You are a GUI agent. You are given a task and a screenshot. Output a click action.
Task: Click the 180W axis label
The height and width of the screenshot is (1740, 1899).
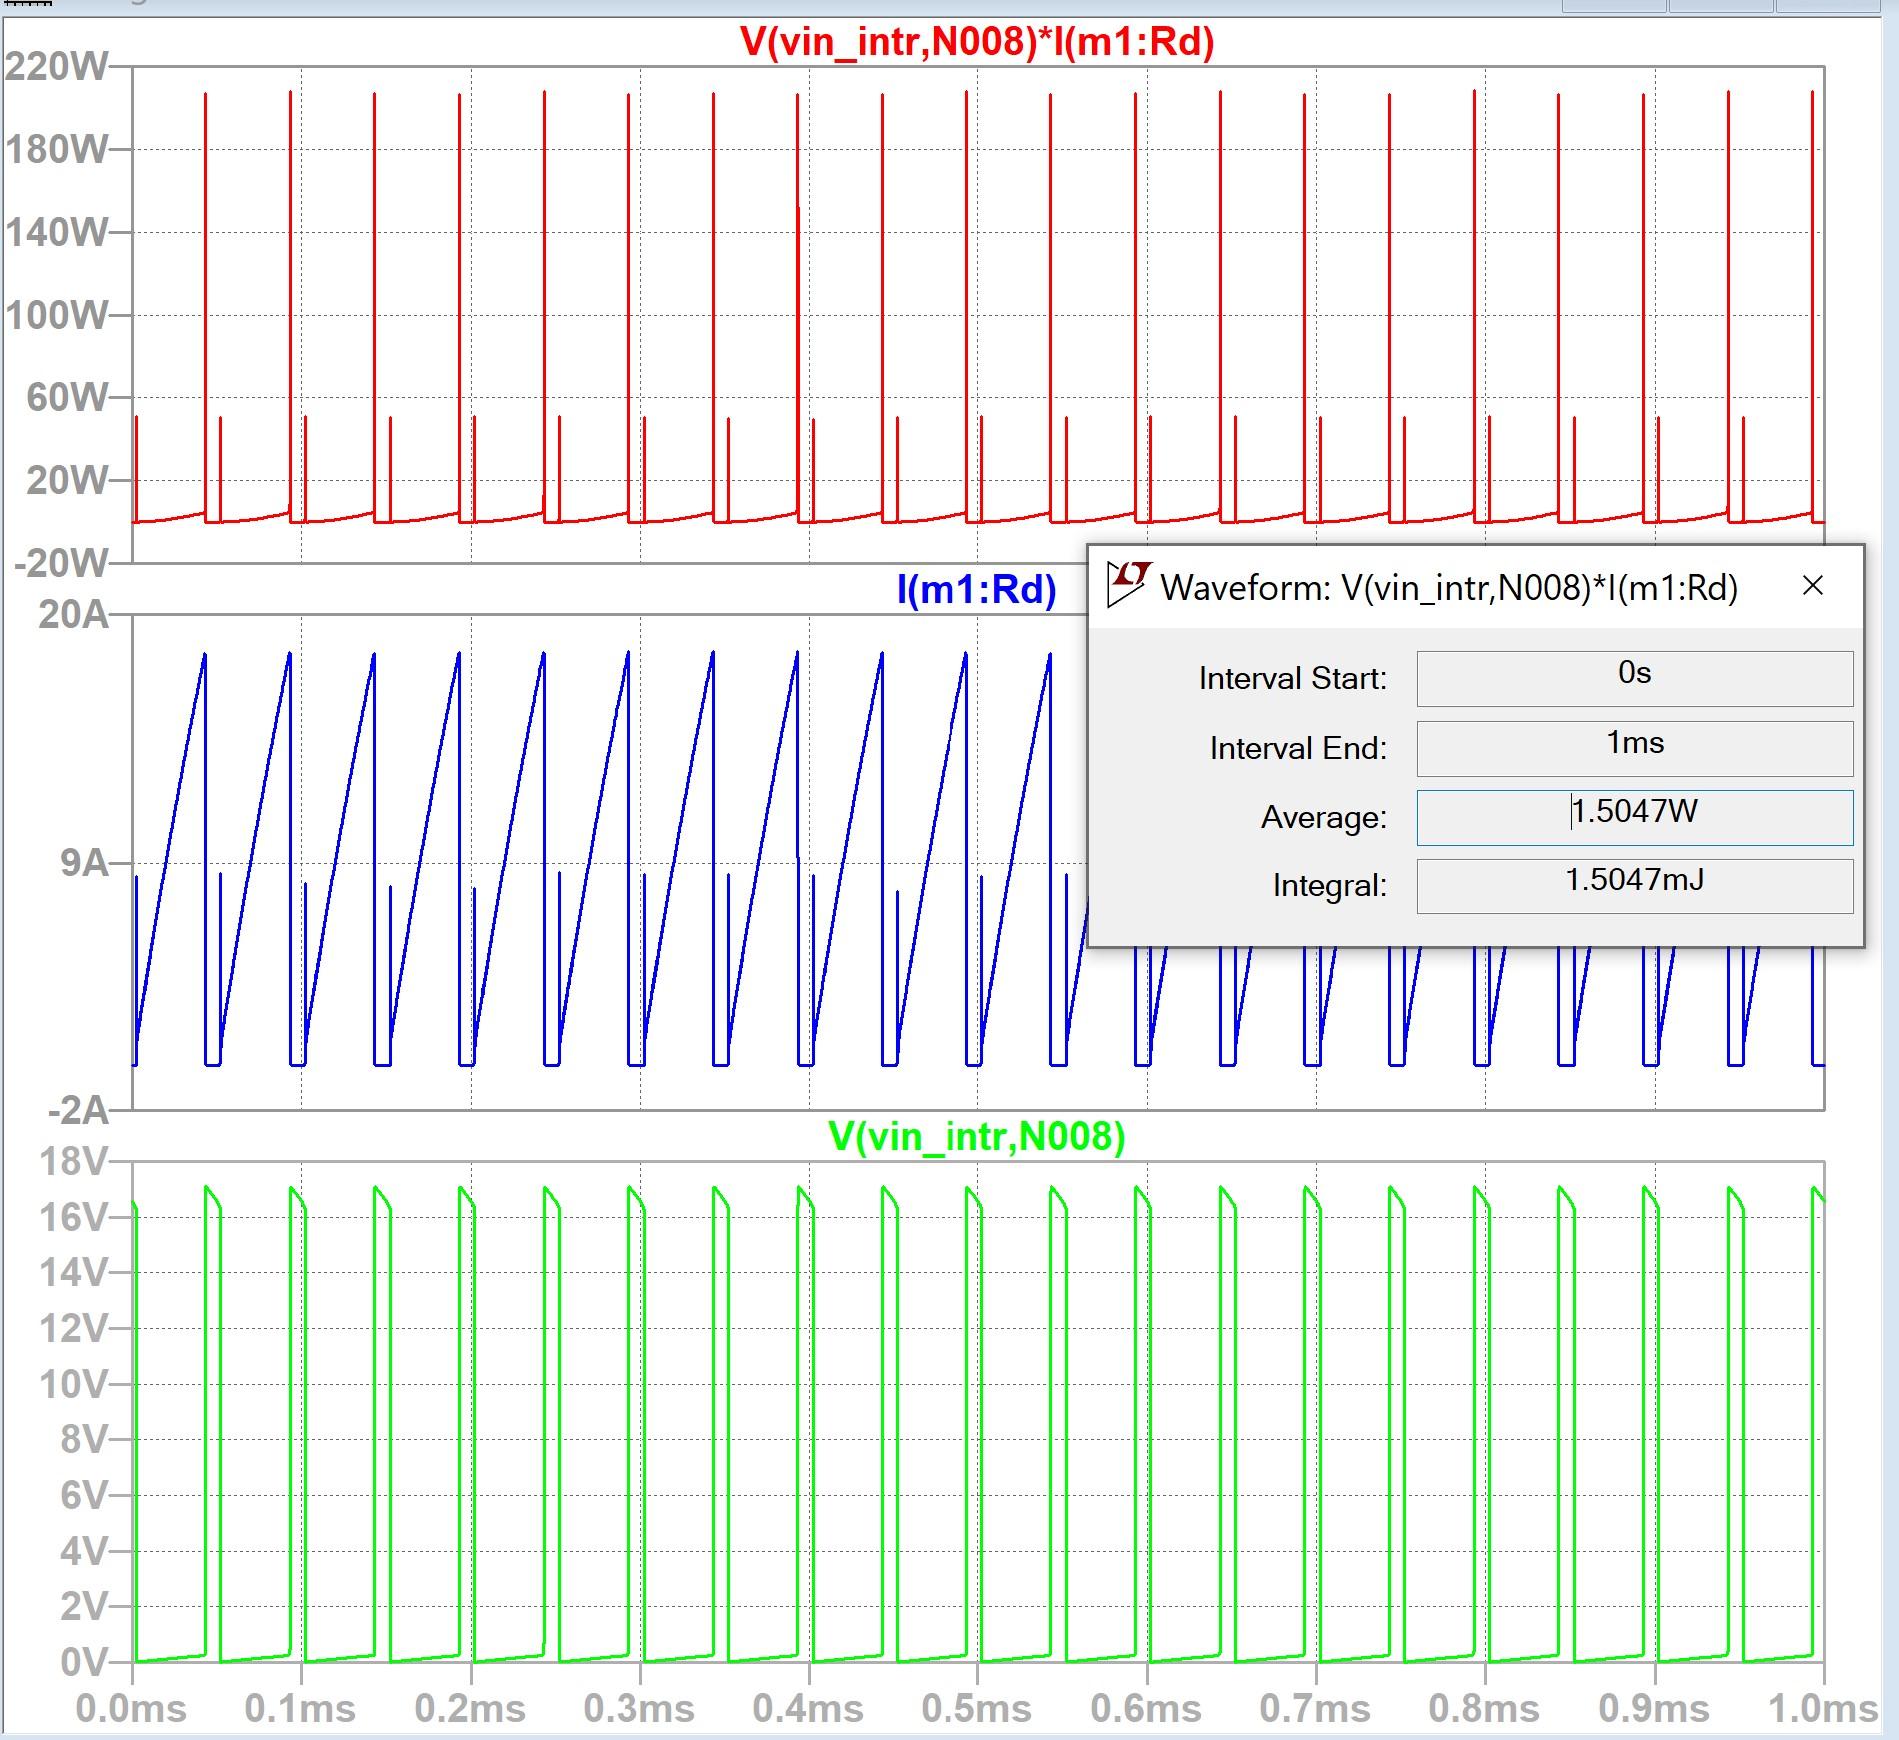coord(57,150)
